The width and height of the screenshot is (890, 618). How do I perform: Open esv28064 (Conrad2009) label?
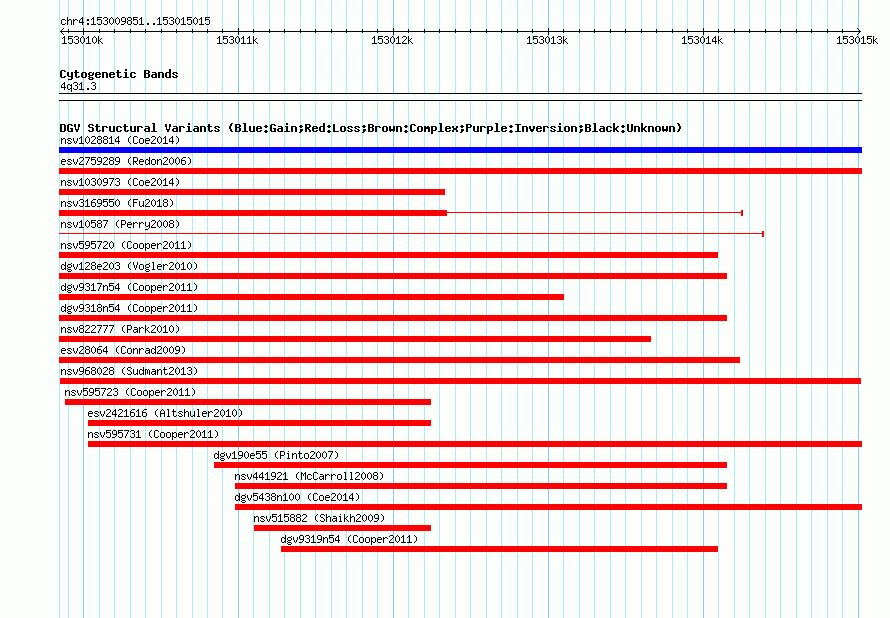123,350
